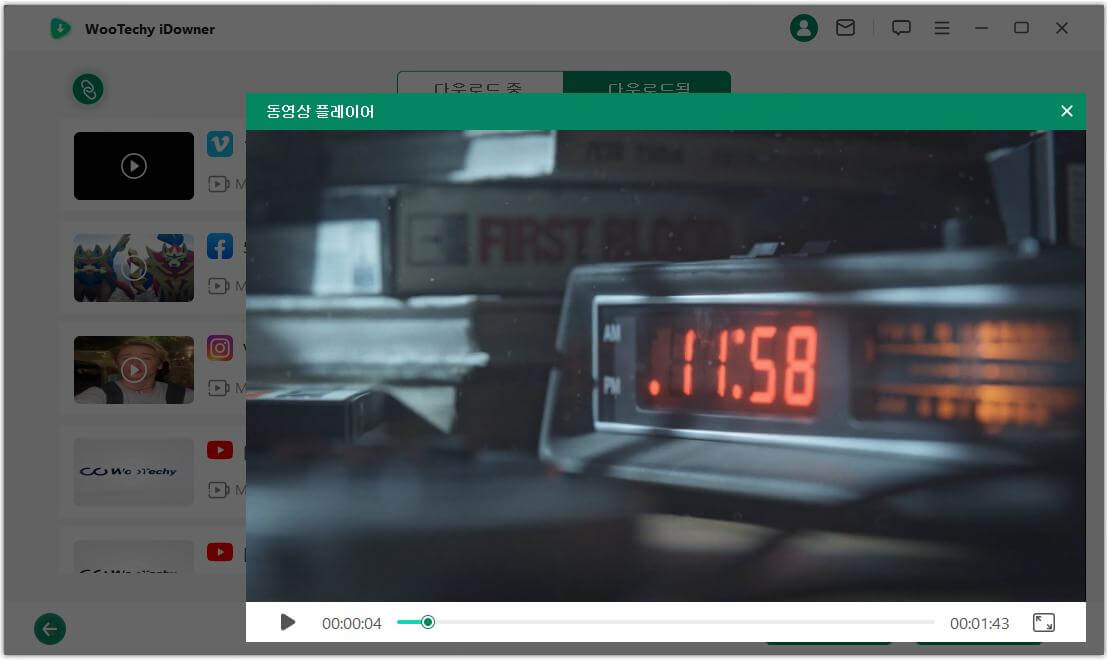Enter fullscreen mode in video player
This screenshot has height=660, width=1107.
click(x=1043, y=622)
